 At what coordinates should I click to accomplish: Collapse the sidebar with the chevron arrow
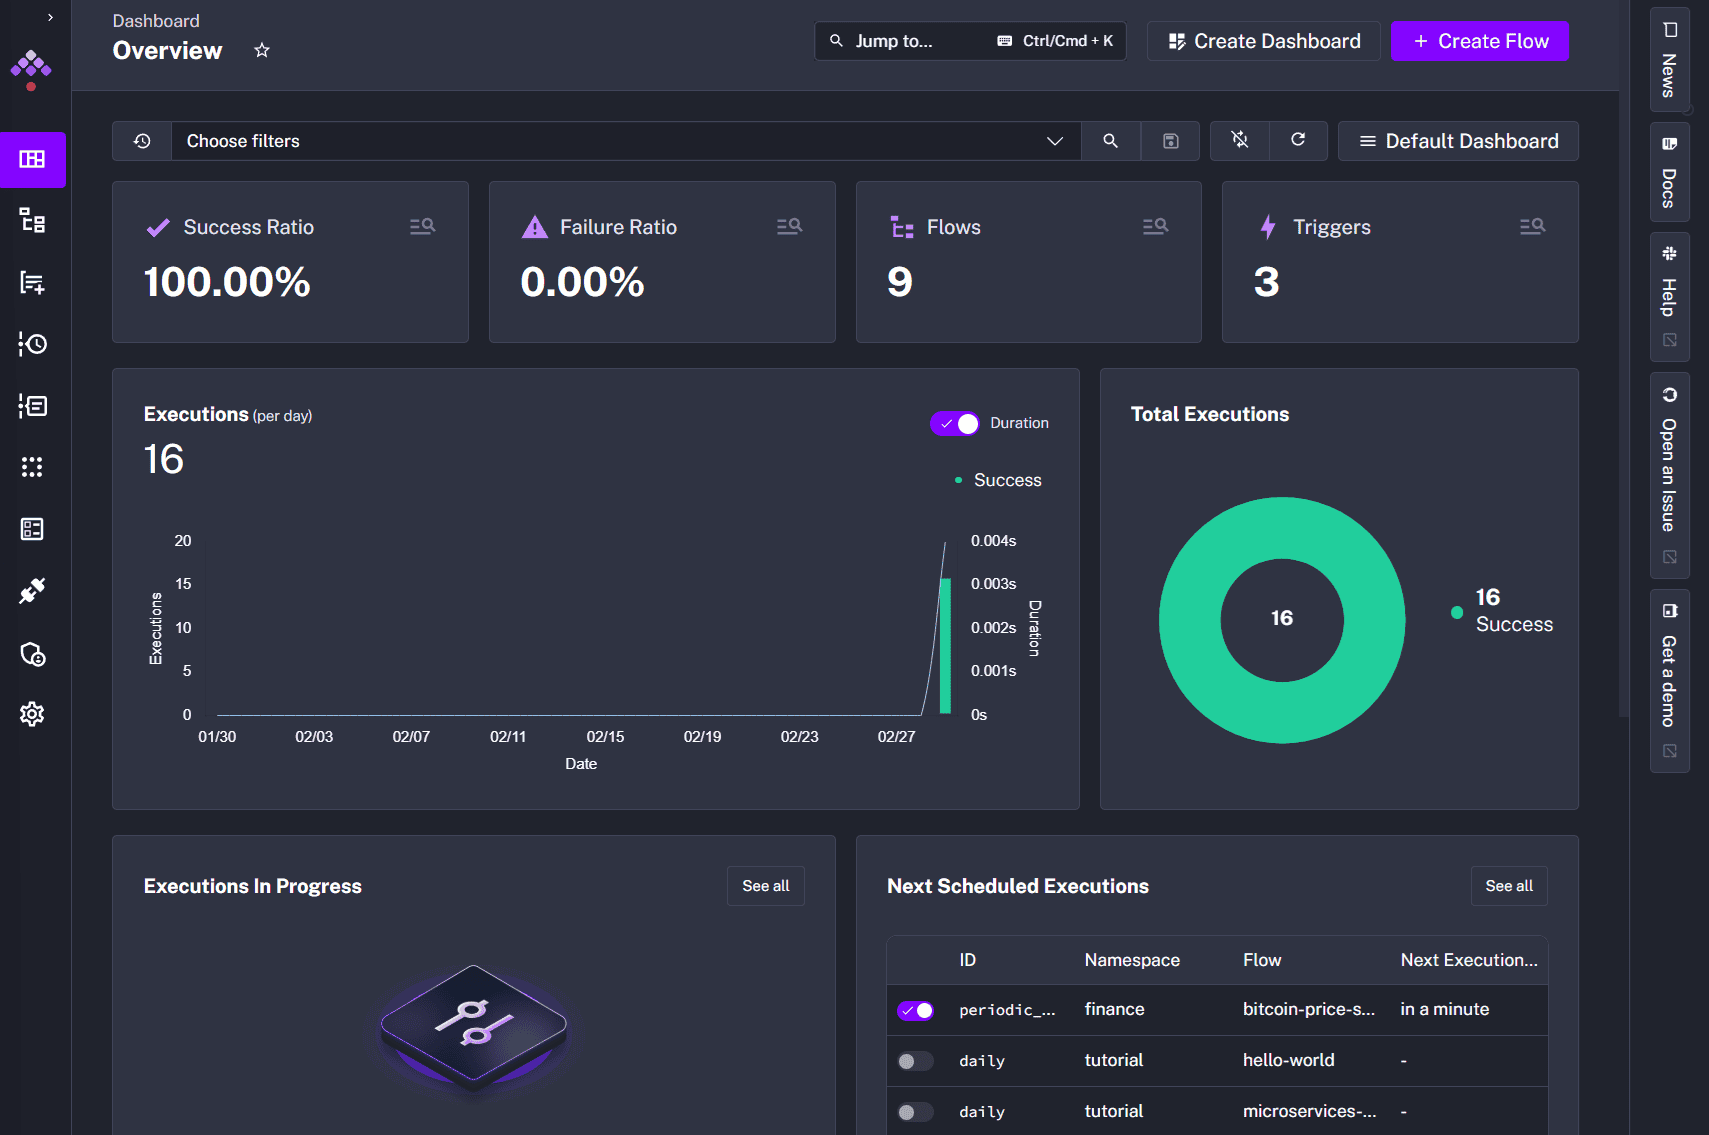point(49,17)
